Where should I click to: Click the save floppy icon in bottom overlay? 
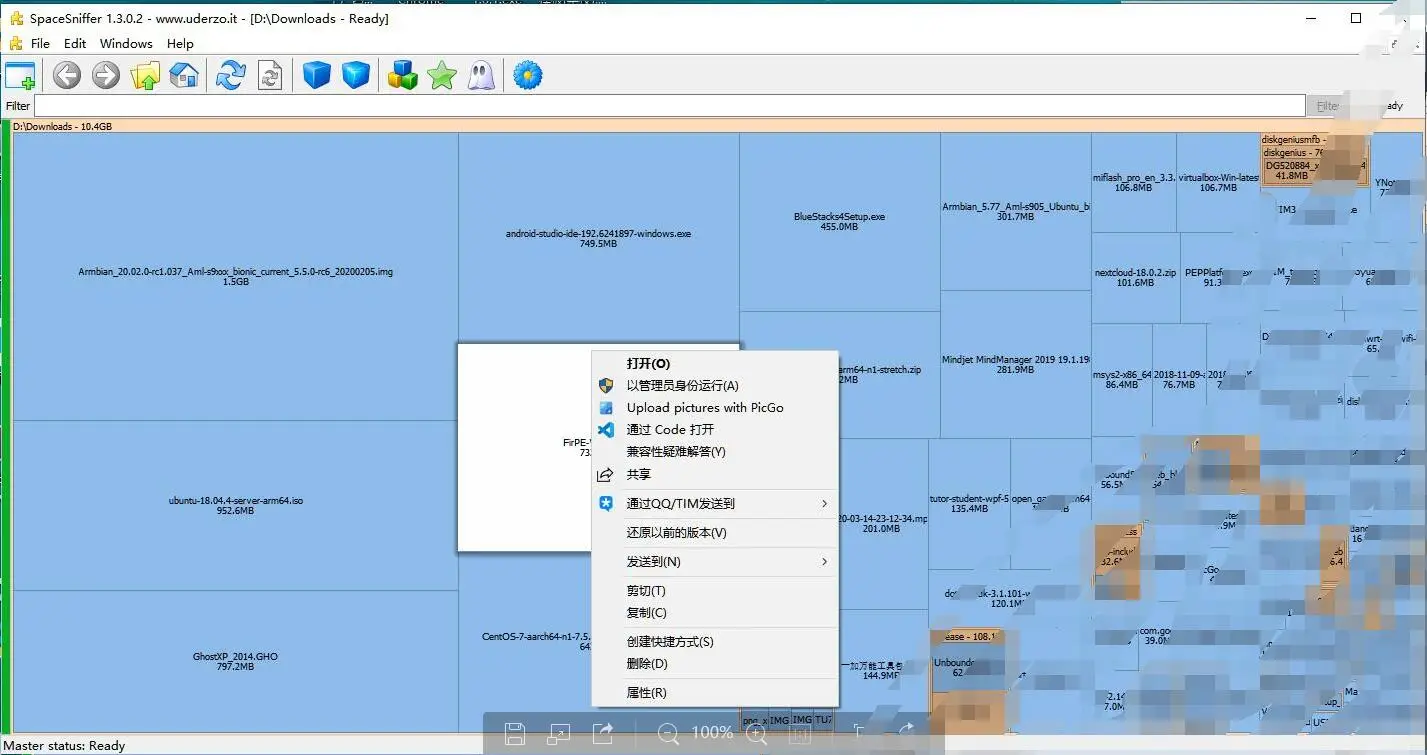pos(515,733)
